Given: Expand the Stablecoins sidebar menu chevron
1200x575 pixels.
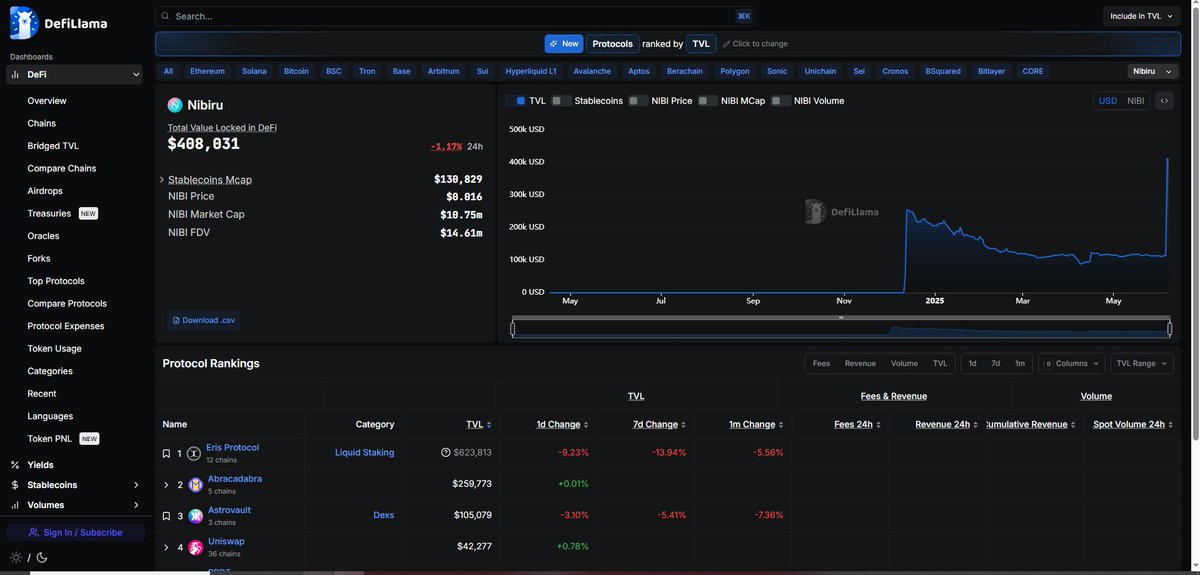Looking at the screenshot, I should click(136, 485).
